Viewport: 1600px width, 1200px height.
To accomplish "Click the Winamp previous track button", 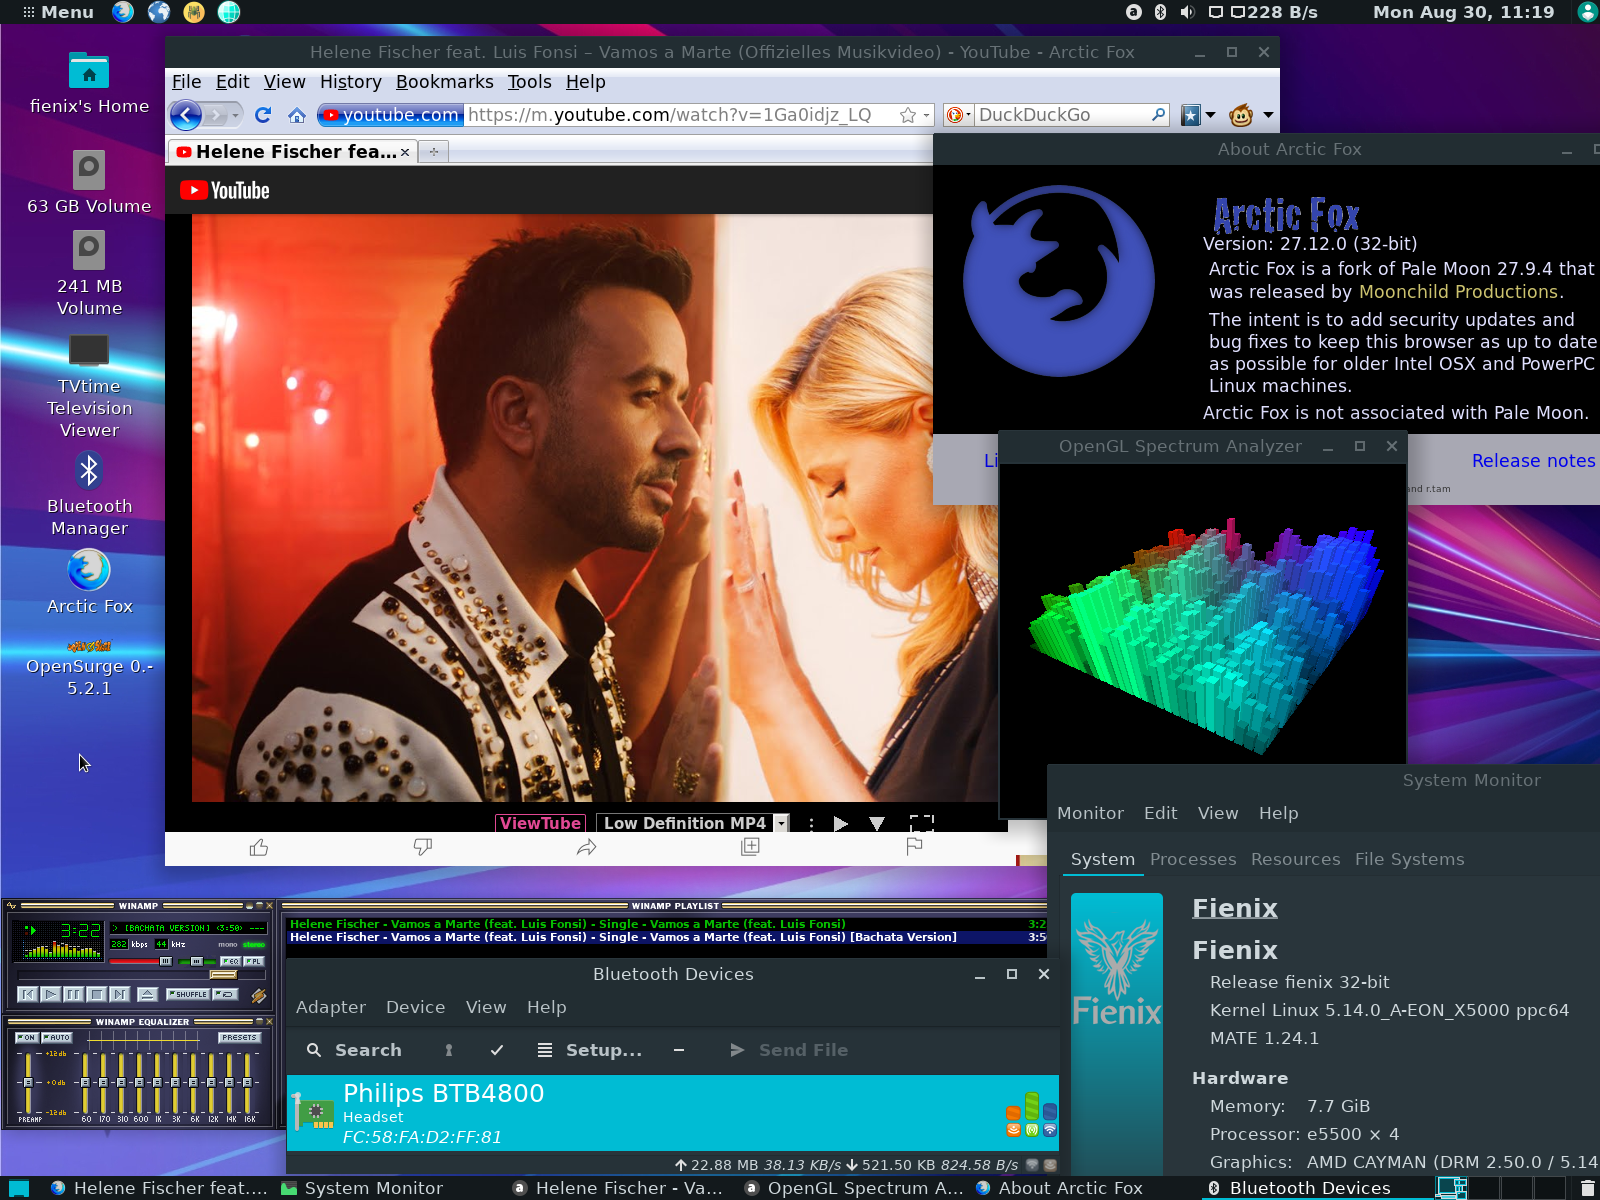I will pos(27,994).
